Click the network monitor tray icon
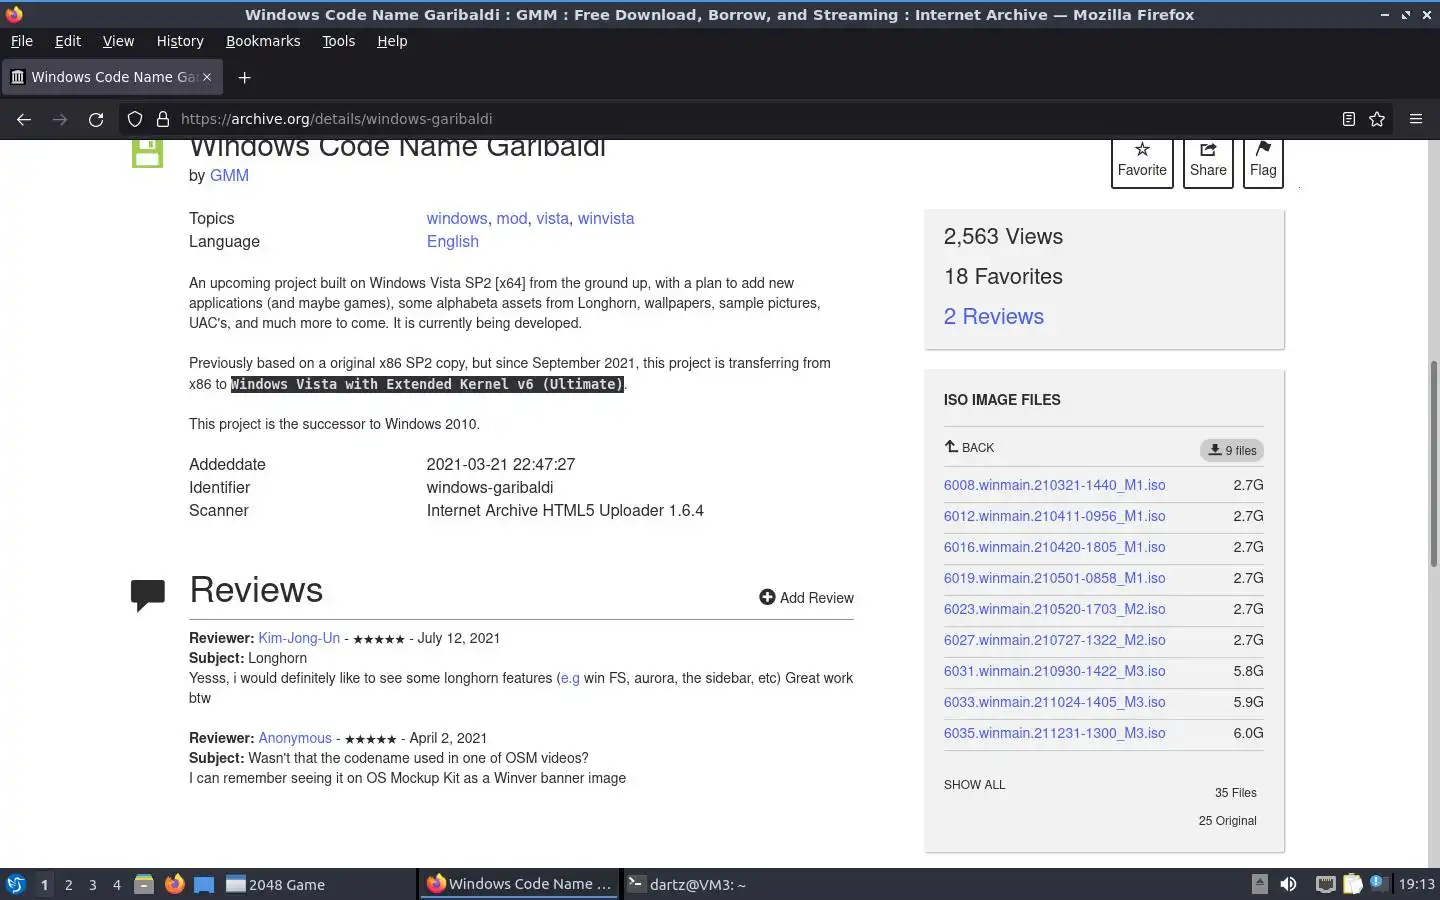The height and width of the screenshot is (900, 1440). pos(1325,884)
